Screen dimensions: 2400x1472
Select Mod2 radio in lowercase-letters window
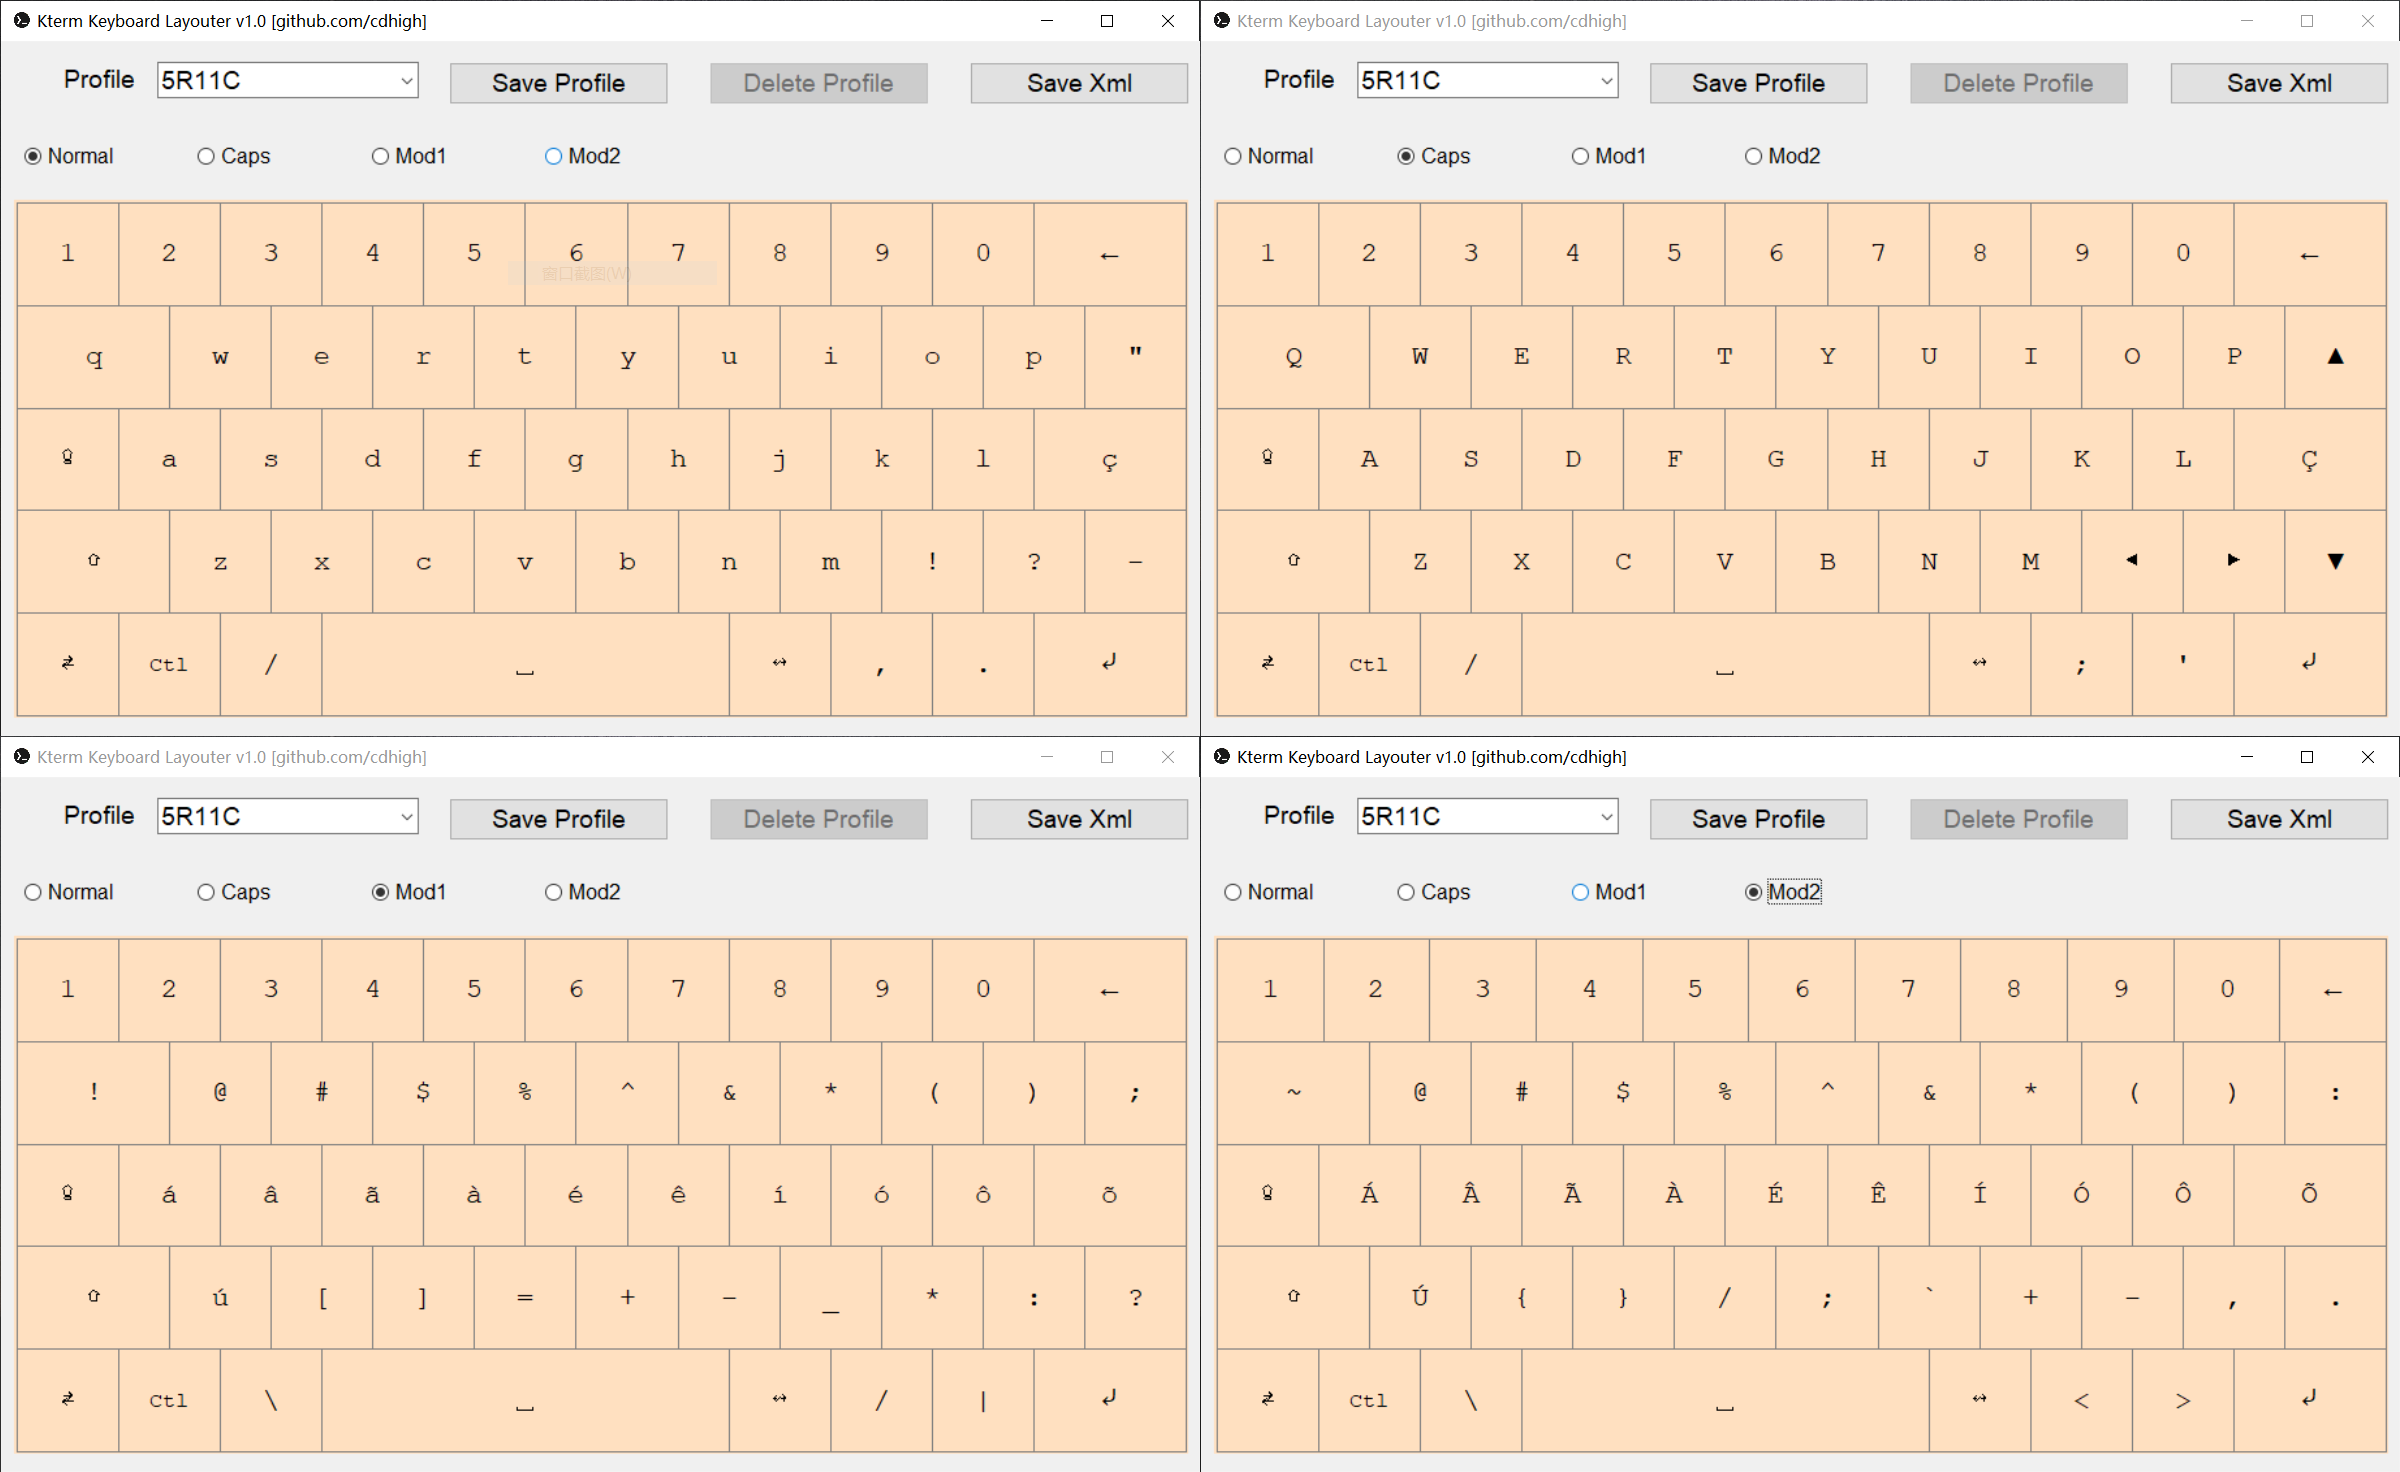[554, 156]
